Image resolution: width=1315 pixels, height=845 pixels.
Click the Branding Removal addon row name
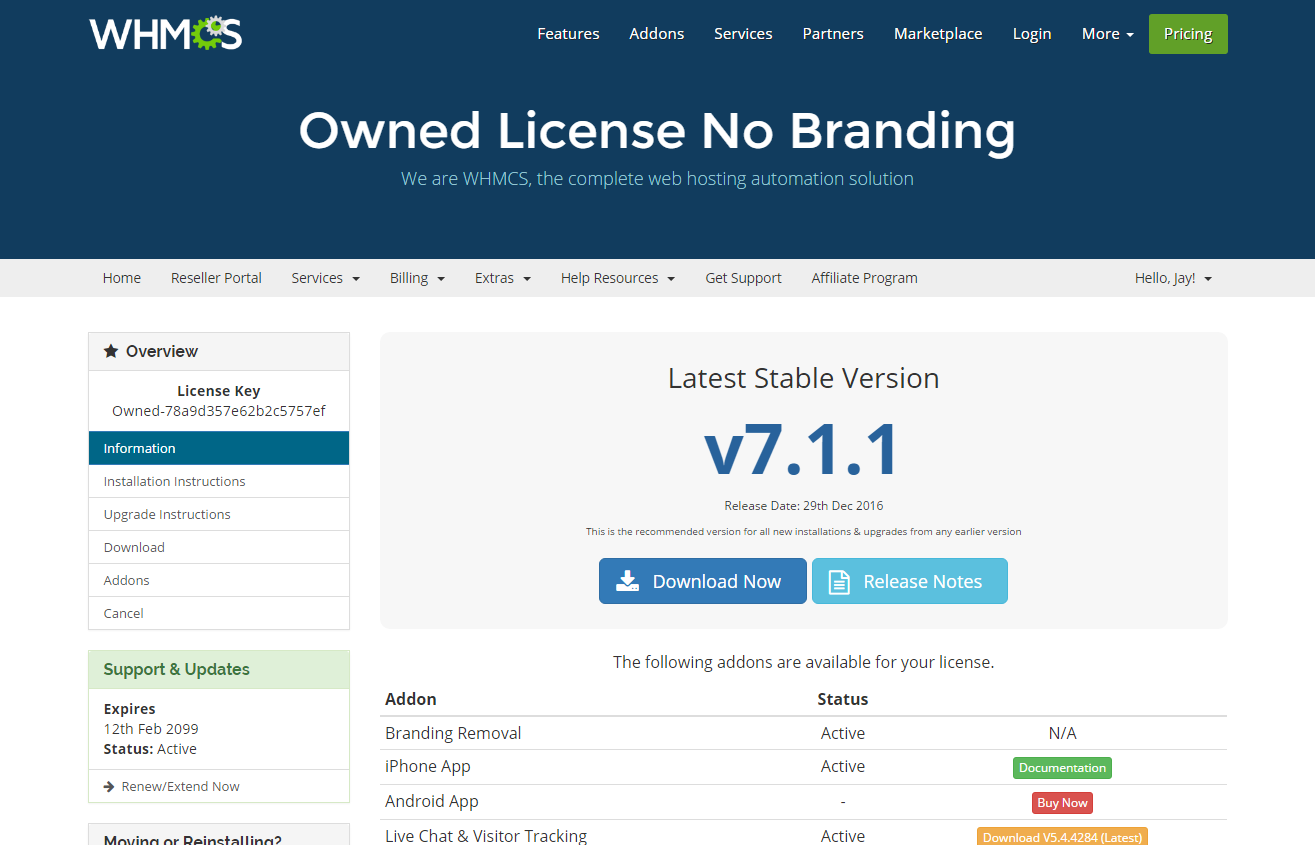tap(453, 733)
